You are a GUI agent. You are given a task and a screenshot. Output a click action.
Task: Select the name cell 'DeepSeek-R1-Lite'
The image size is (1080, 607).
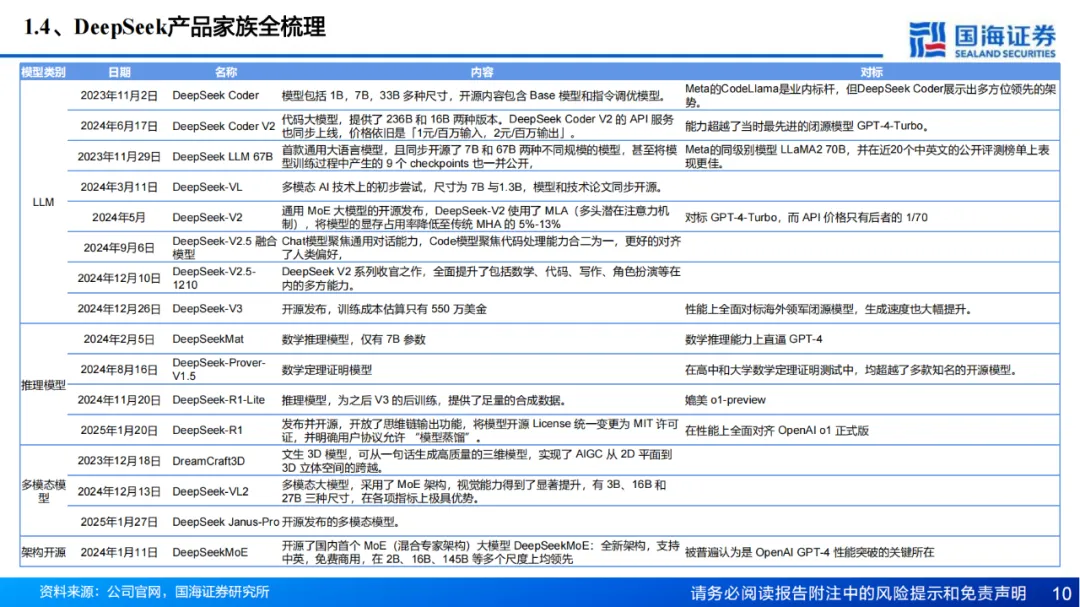[218, 400]
